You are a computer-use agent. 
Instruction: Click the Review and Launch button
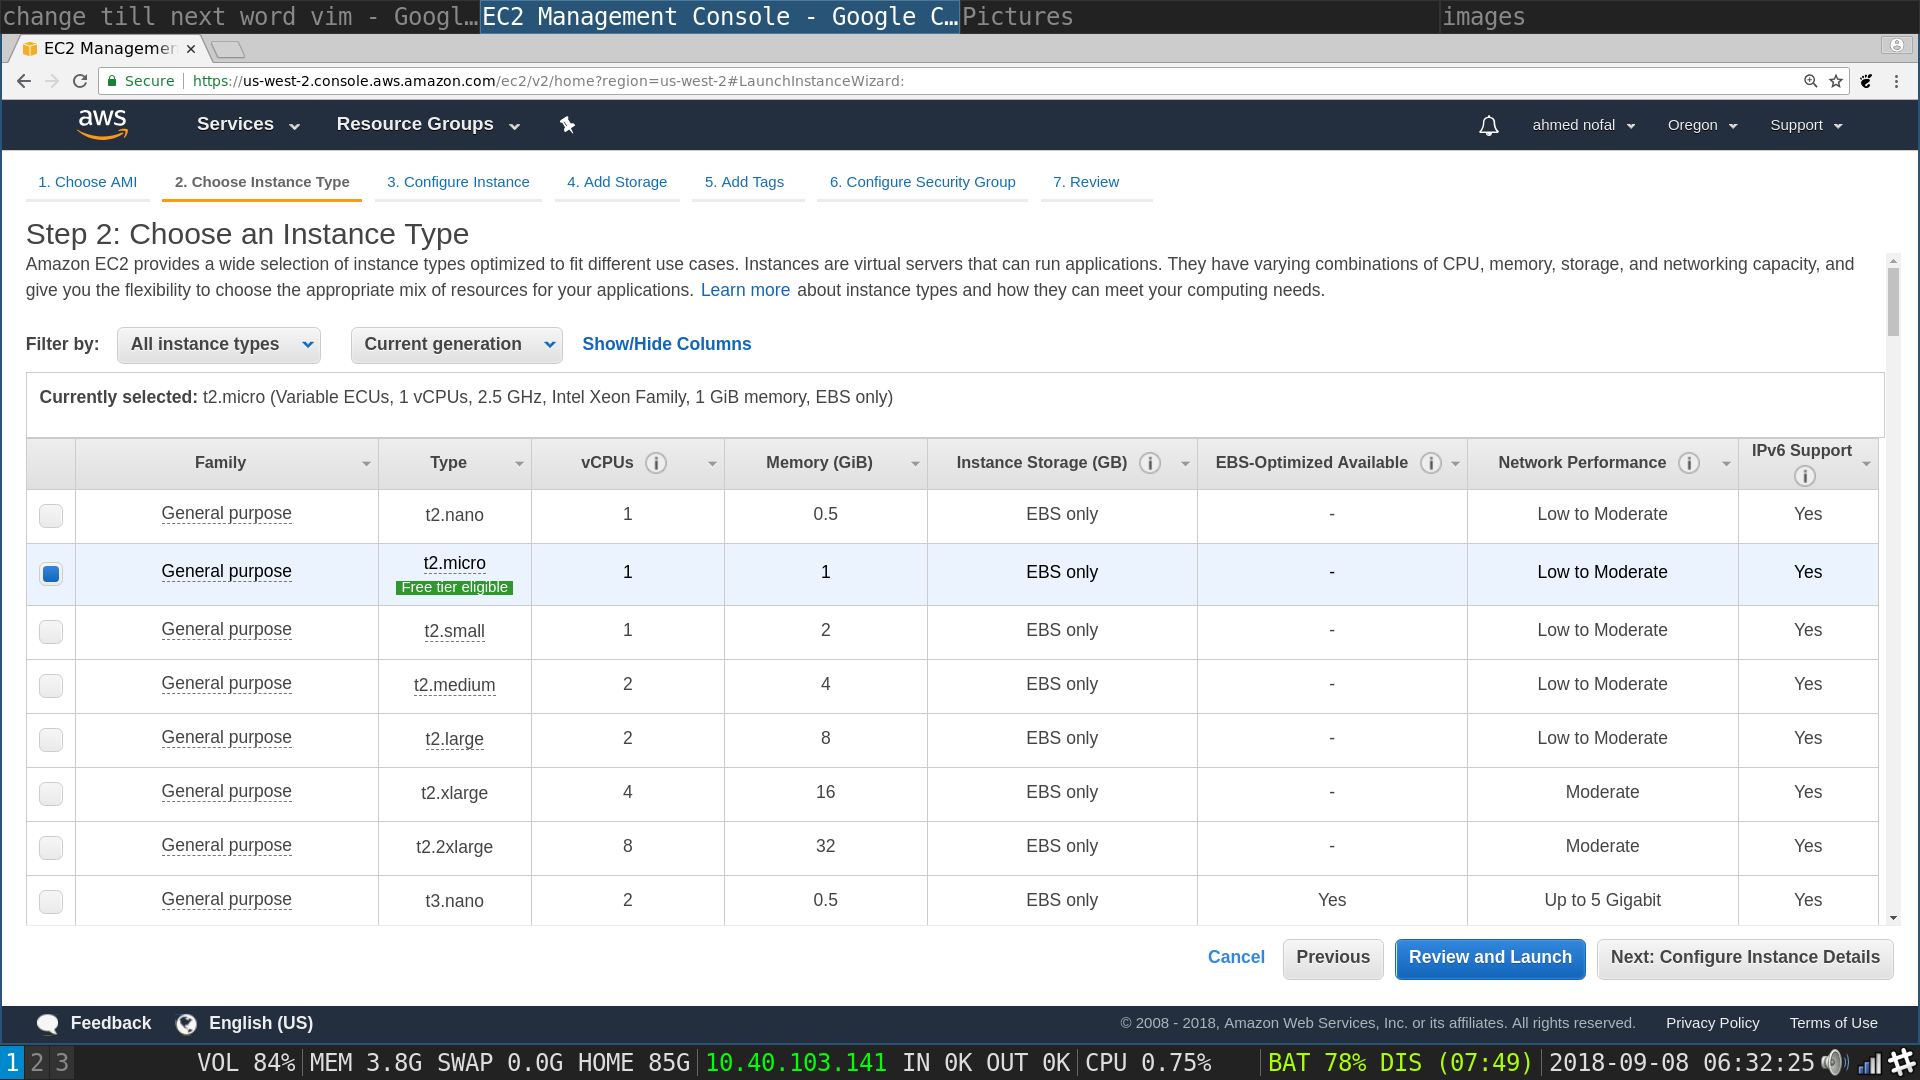(x=1490, y=958)
